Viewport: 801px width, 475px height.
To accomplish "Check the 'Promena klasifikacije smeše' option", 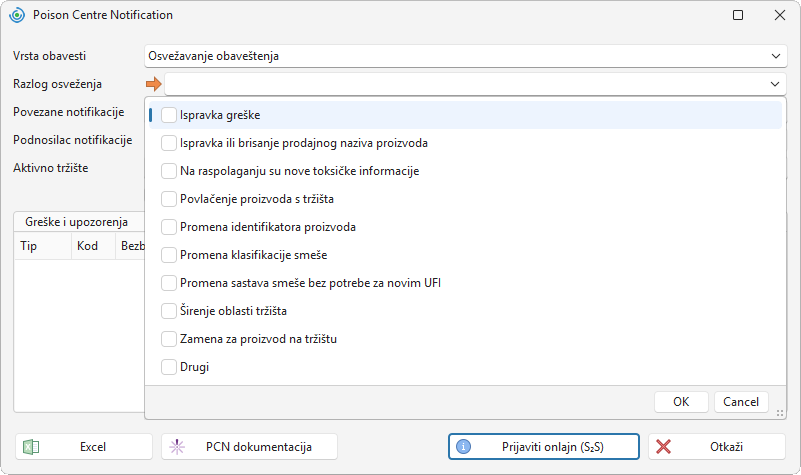I will 169,255.
